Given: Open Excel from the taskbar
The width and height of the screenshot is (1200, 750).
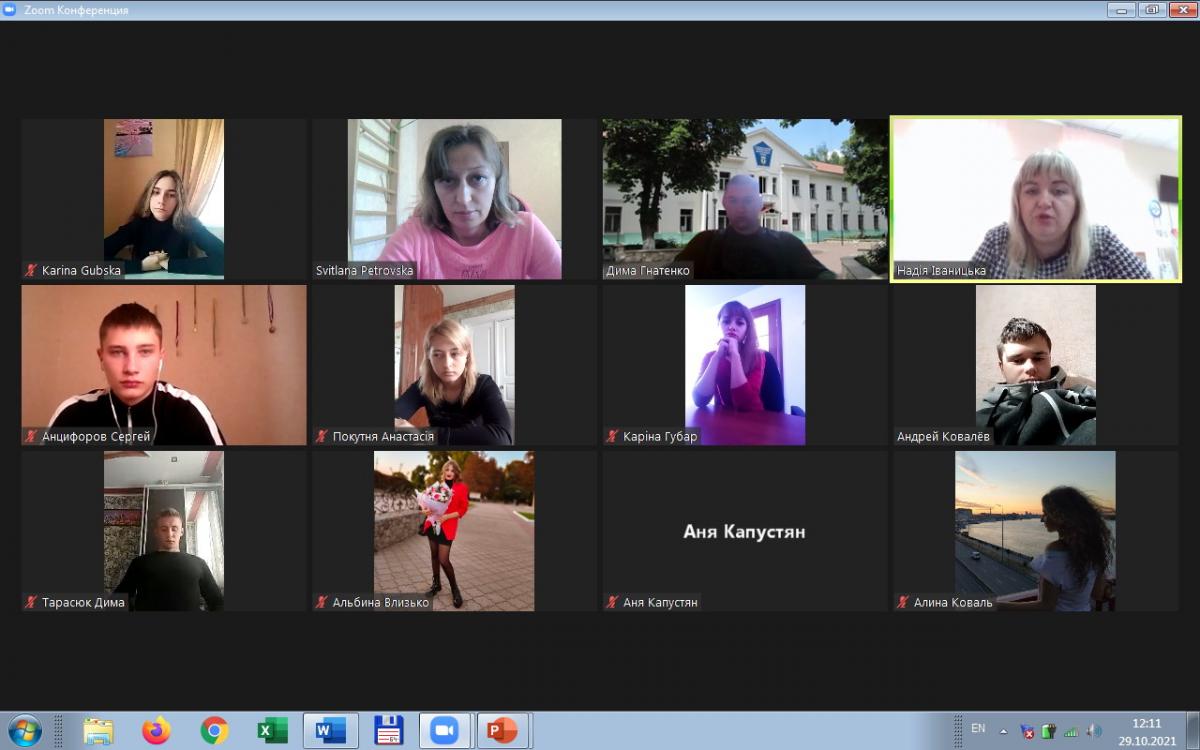Looking at the screenshot, I should 272,730.
